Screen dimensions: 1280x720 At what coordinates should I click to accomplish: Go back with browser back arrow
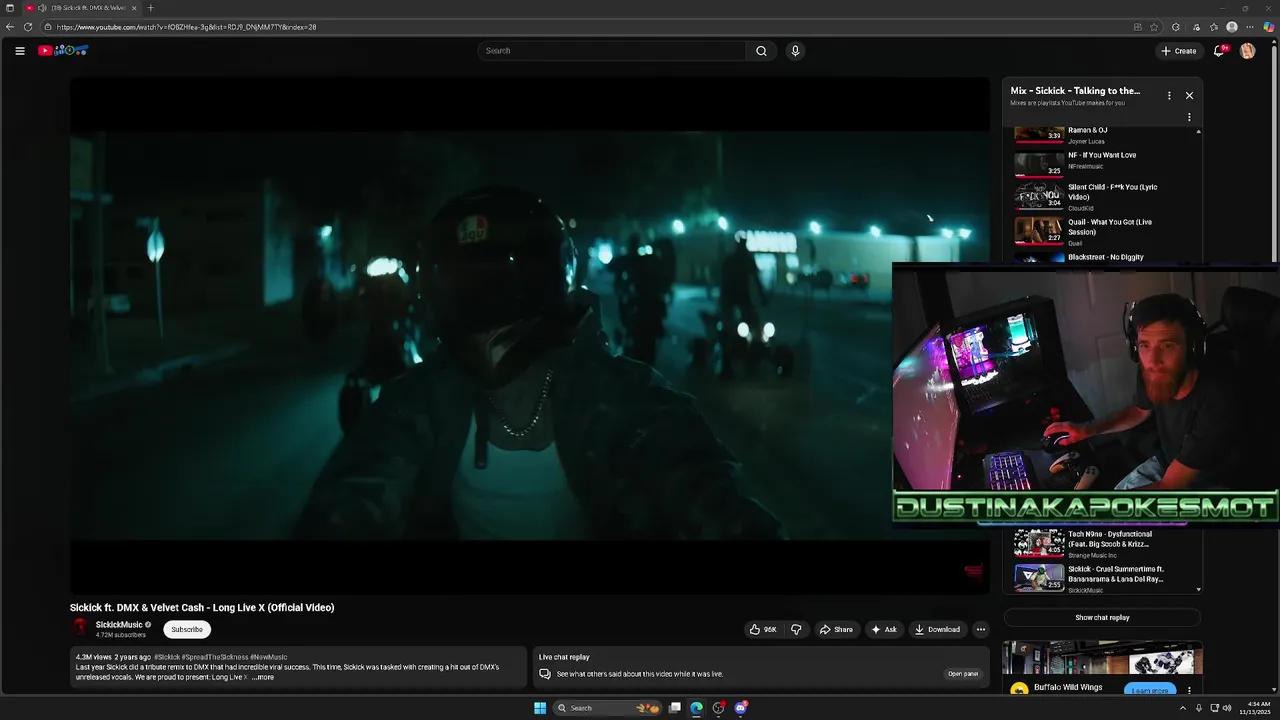[x=10, y=27]
